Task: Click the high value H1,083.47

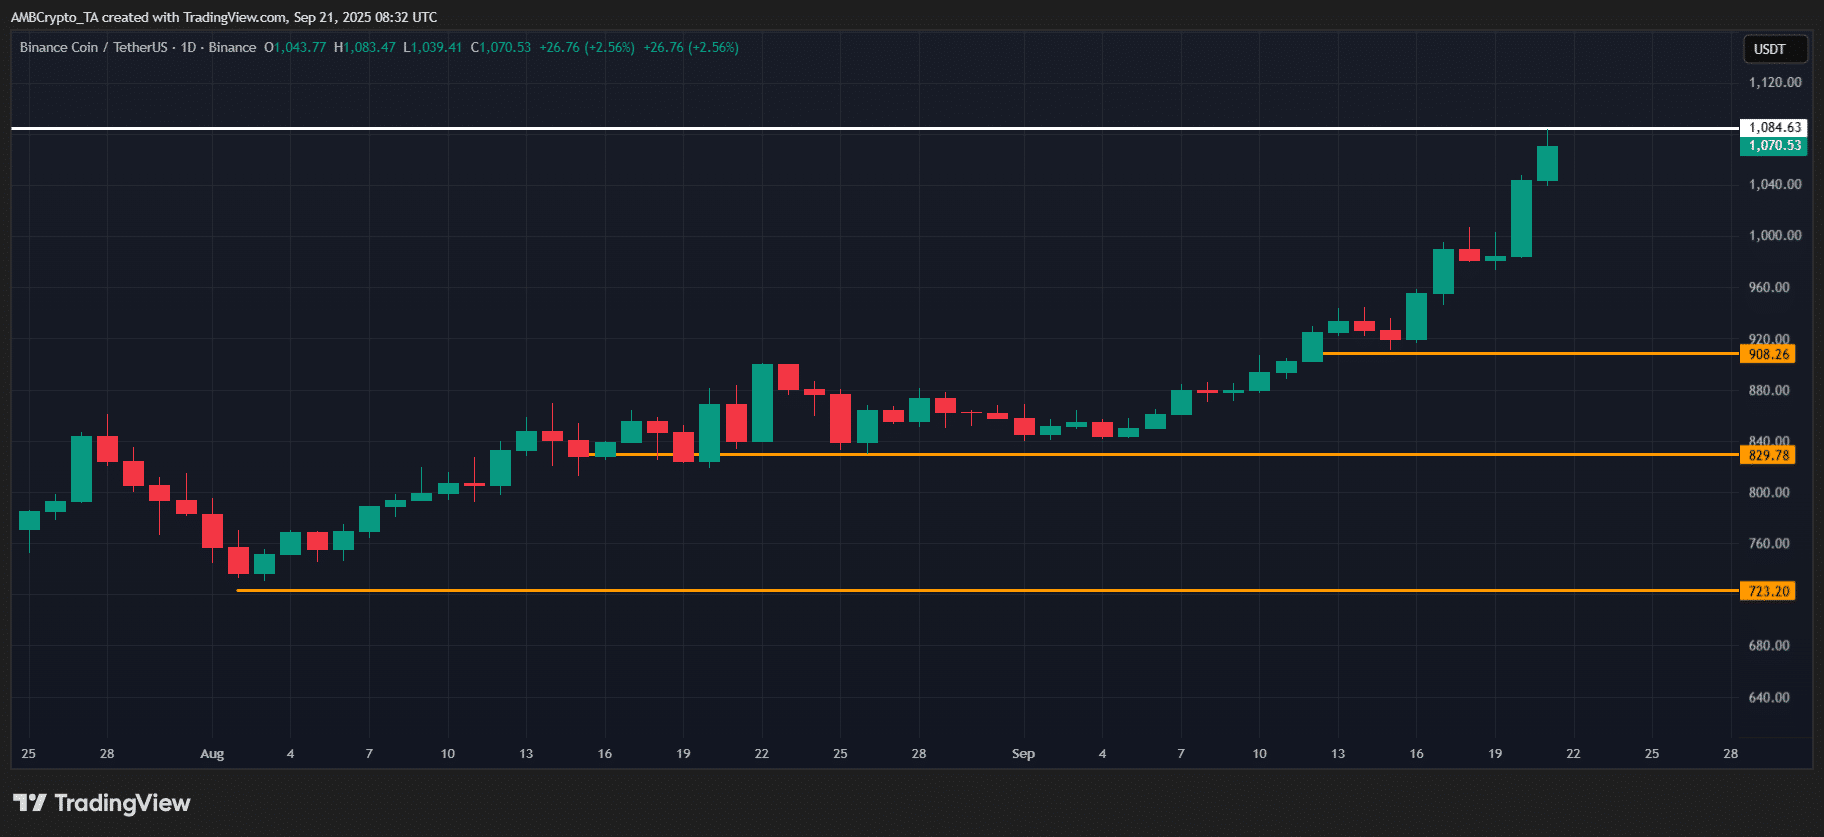Action: click(x=365, y=47)
